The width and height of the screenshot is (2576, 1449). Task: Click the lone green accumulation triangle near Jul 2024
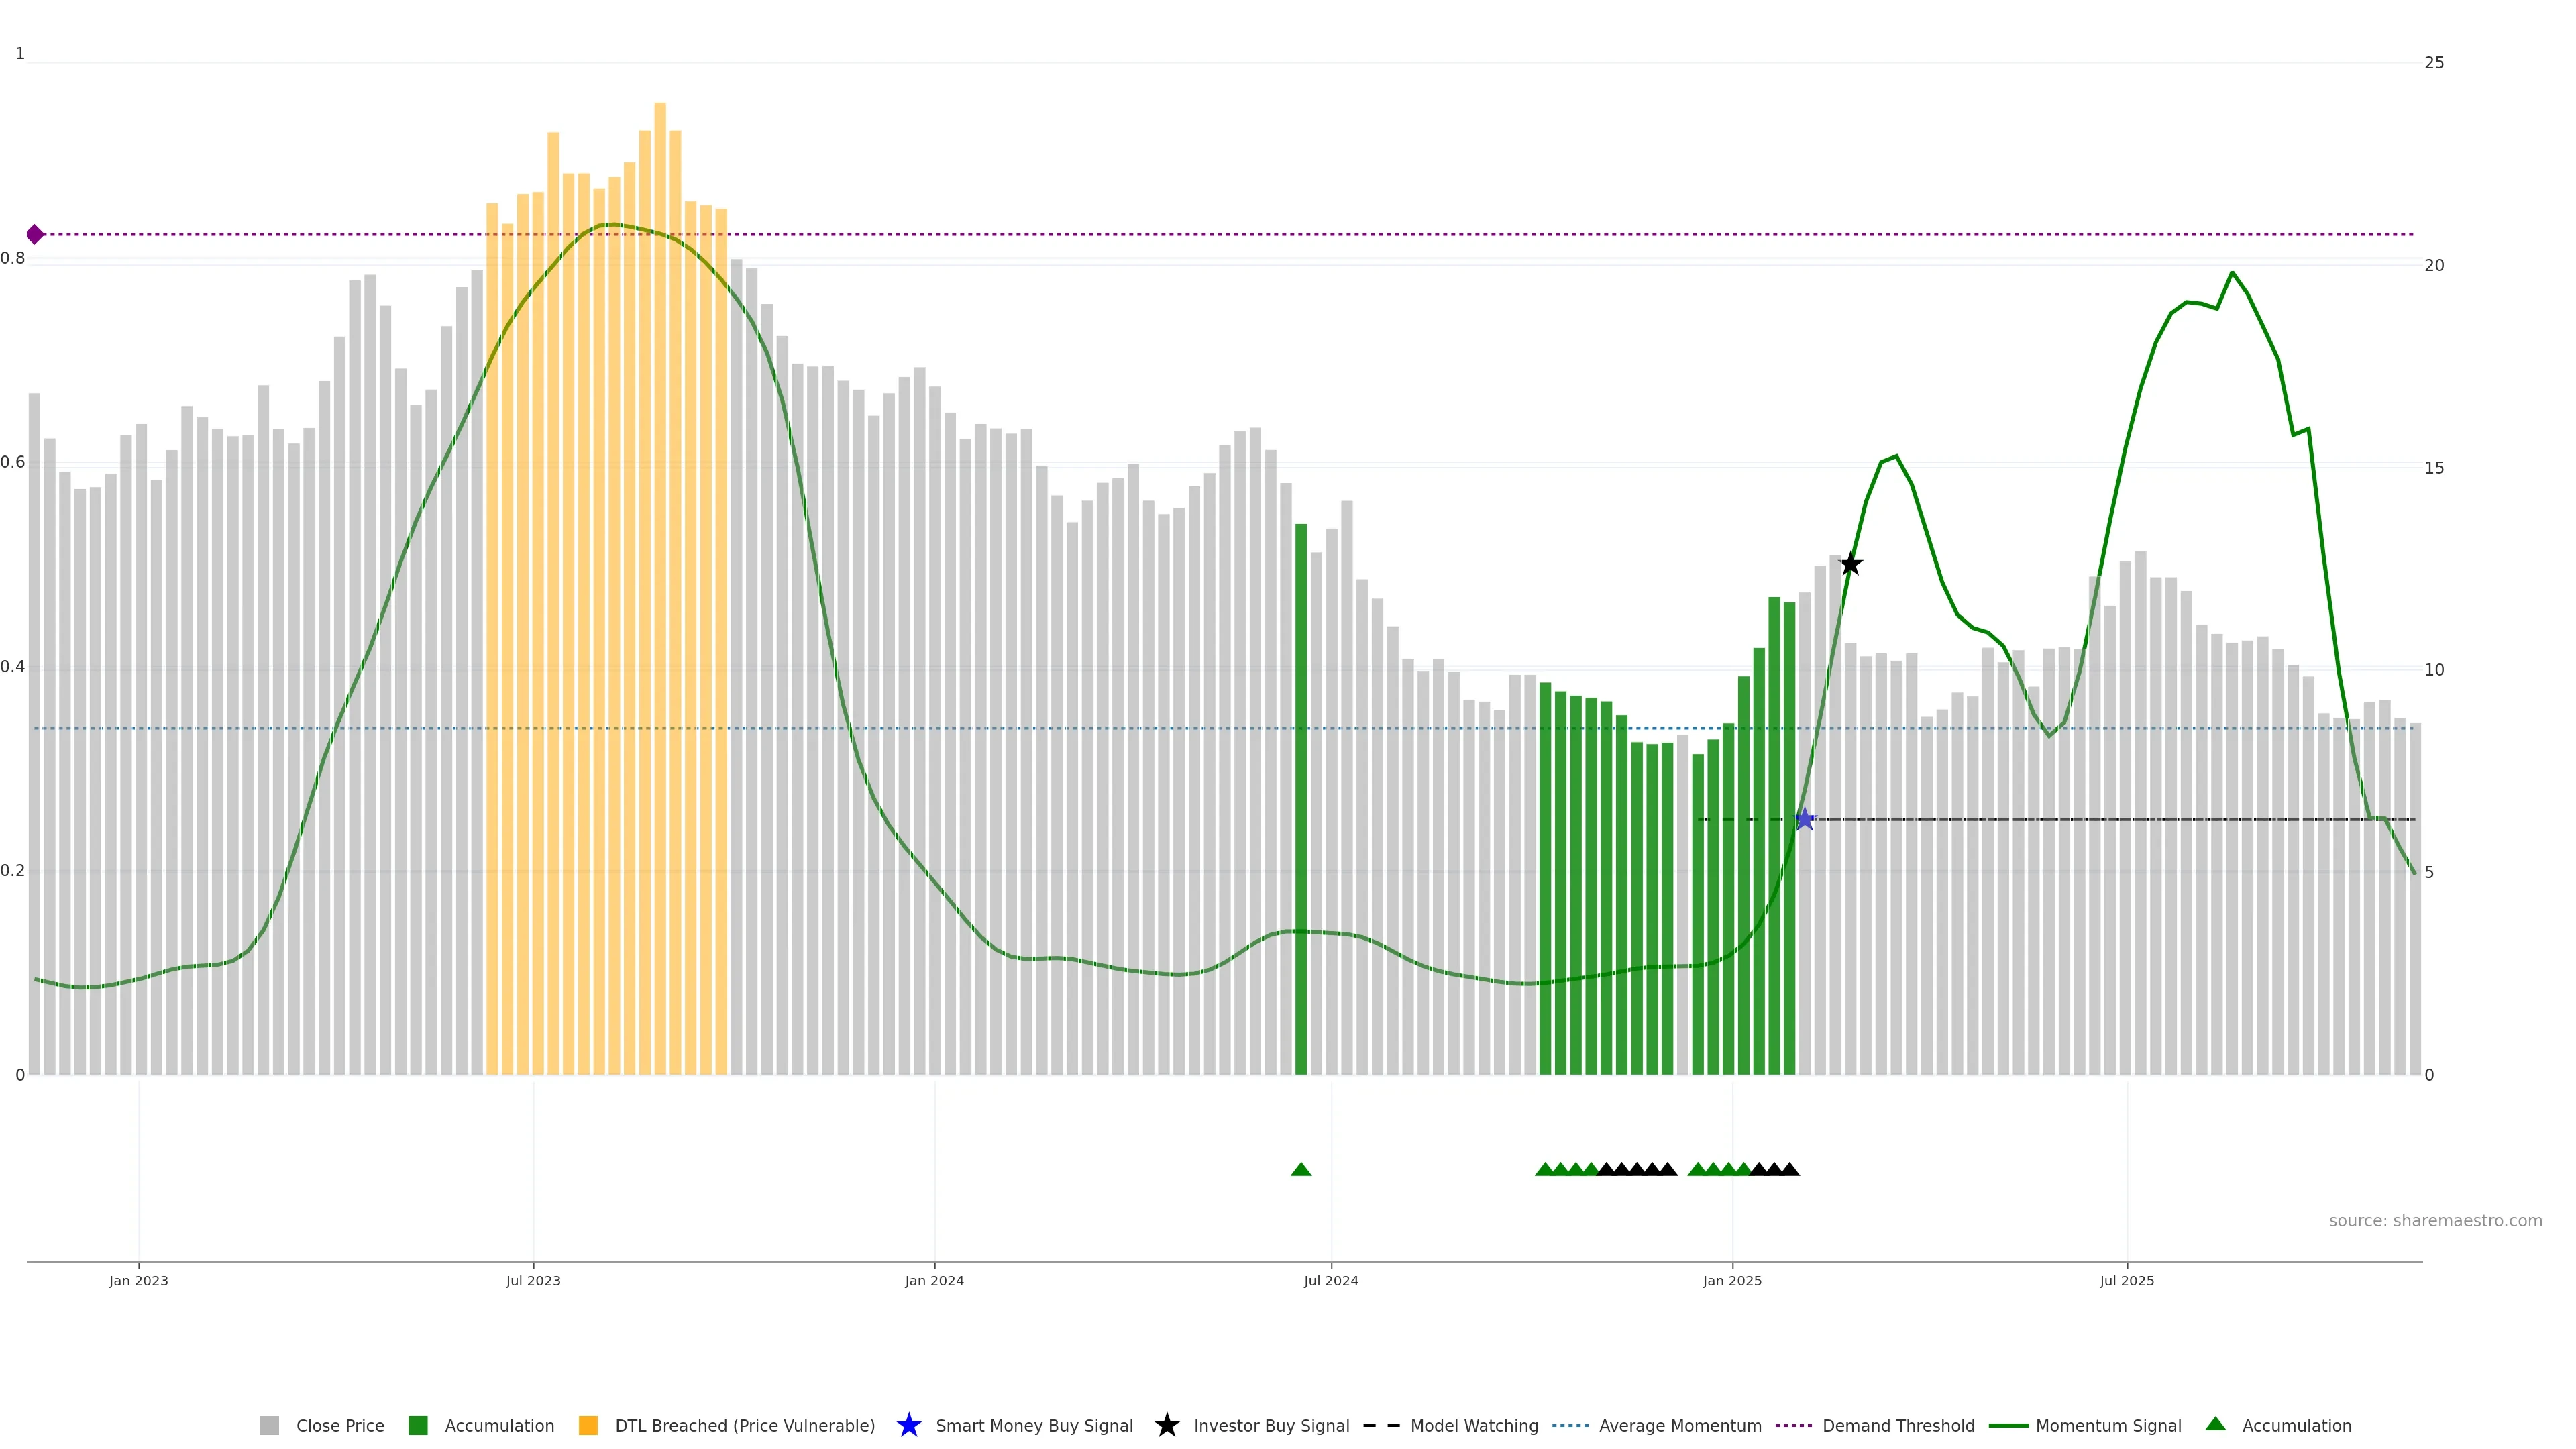[1301, 1169]
